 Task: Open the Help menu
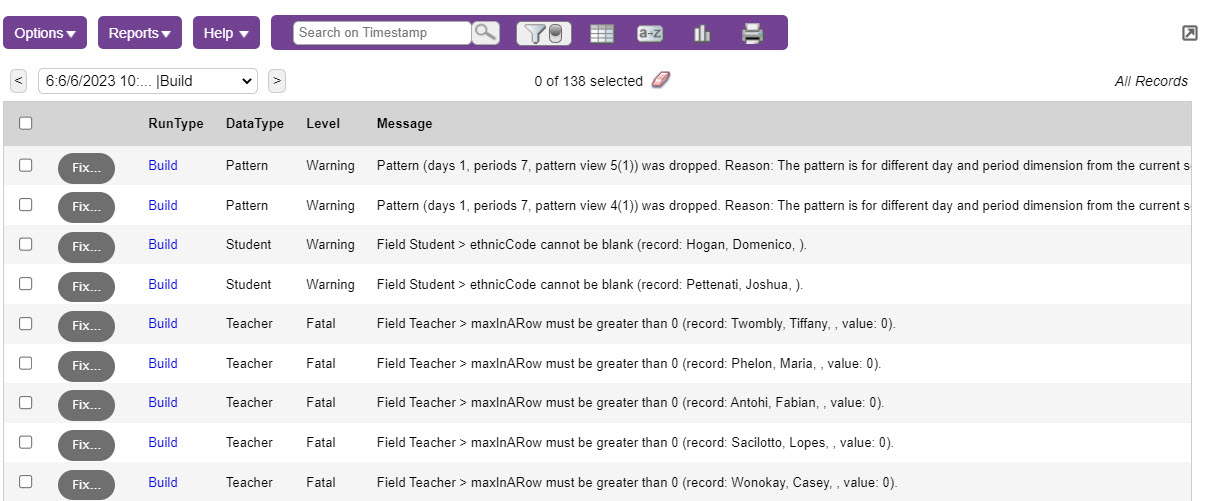coord(226,33)
